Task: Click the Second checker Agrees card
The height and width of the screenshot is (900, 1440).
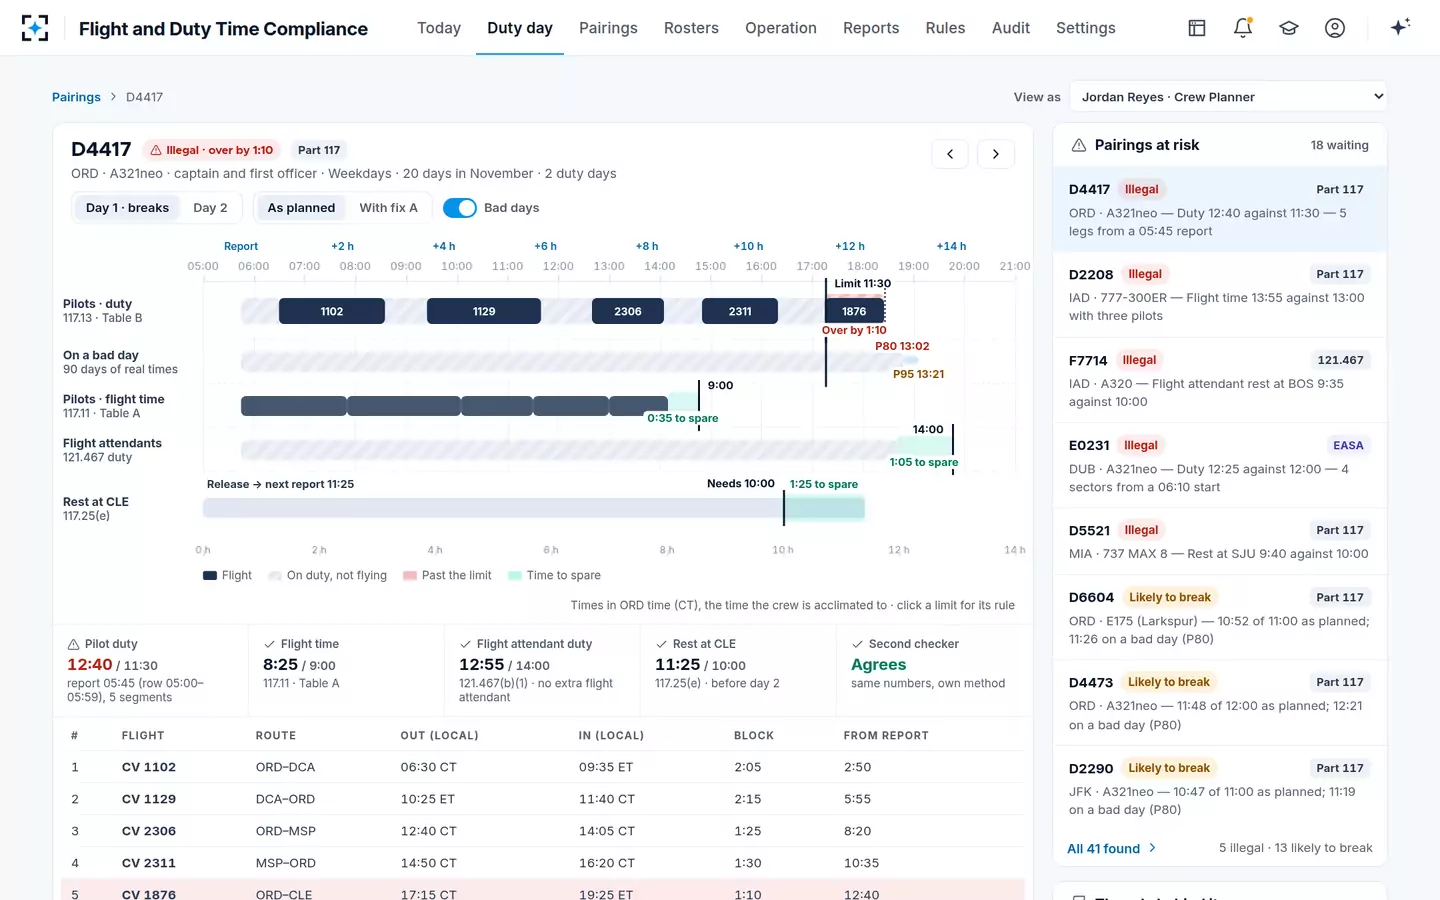Action: coord(934,670)
